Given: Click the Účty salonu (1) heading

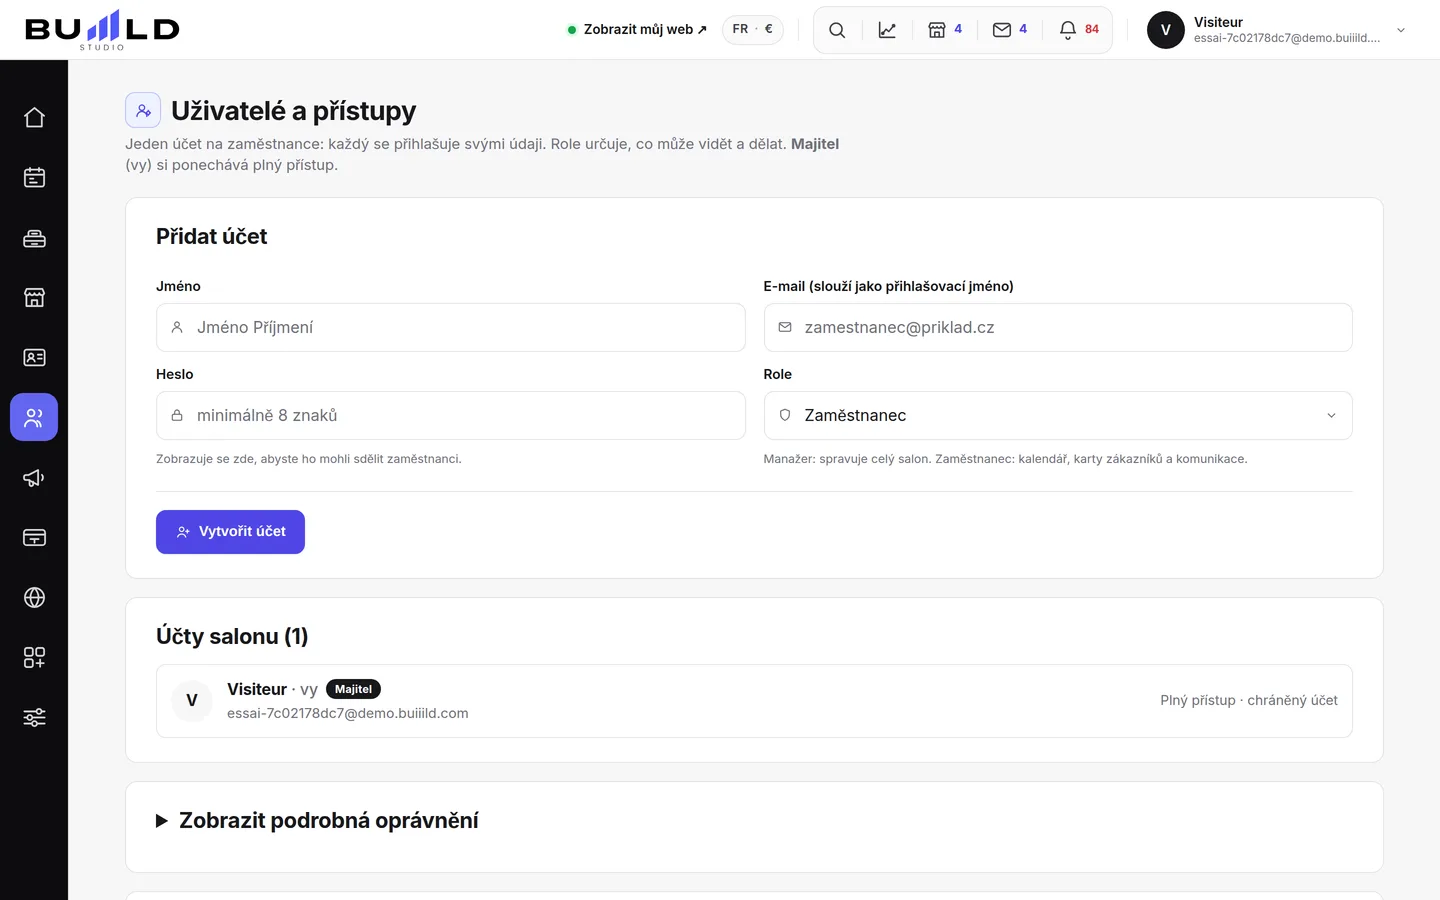Looking at the screenshot, I should pyautogui.click(x=232, y=636).
